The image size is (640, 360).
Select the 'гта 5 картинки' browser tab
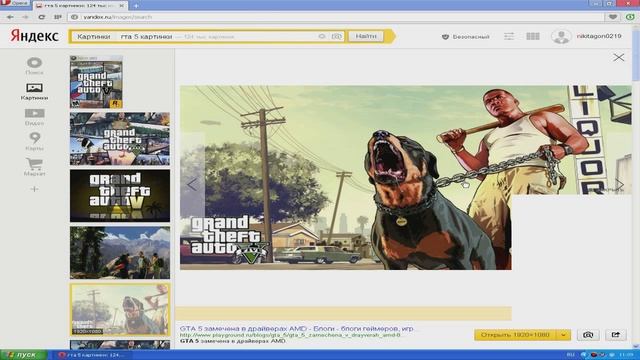coord(80,6)
